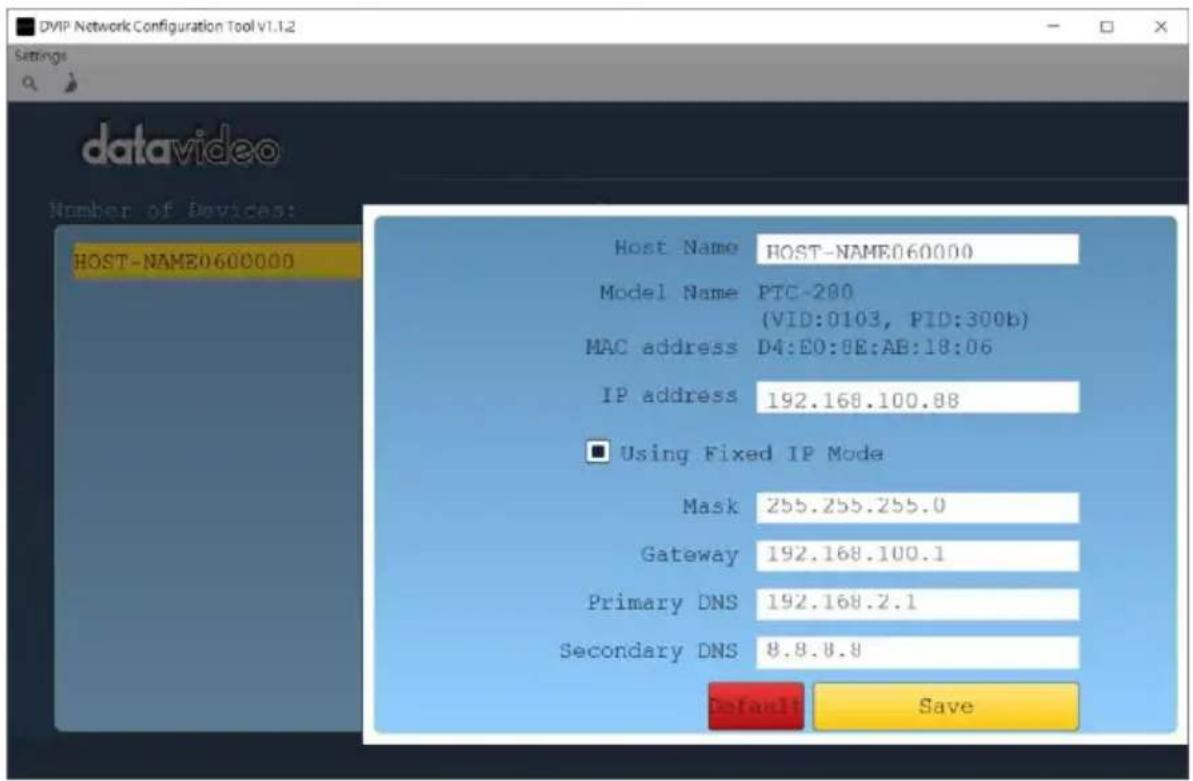Edit the Mask field
The height and width of the screenshot is (781, 1193).
click(917, 507)
